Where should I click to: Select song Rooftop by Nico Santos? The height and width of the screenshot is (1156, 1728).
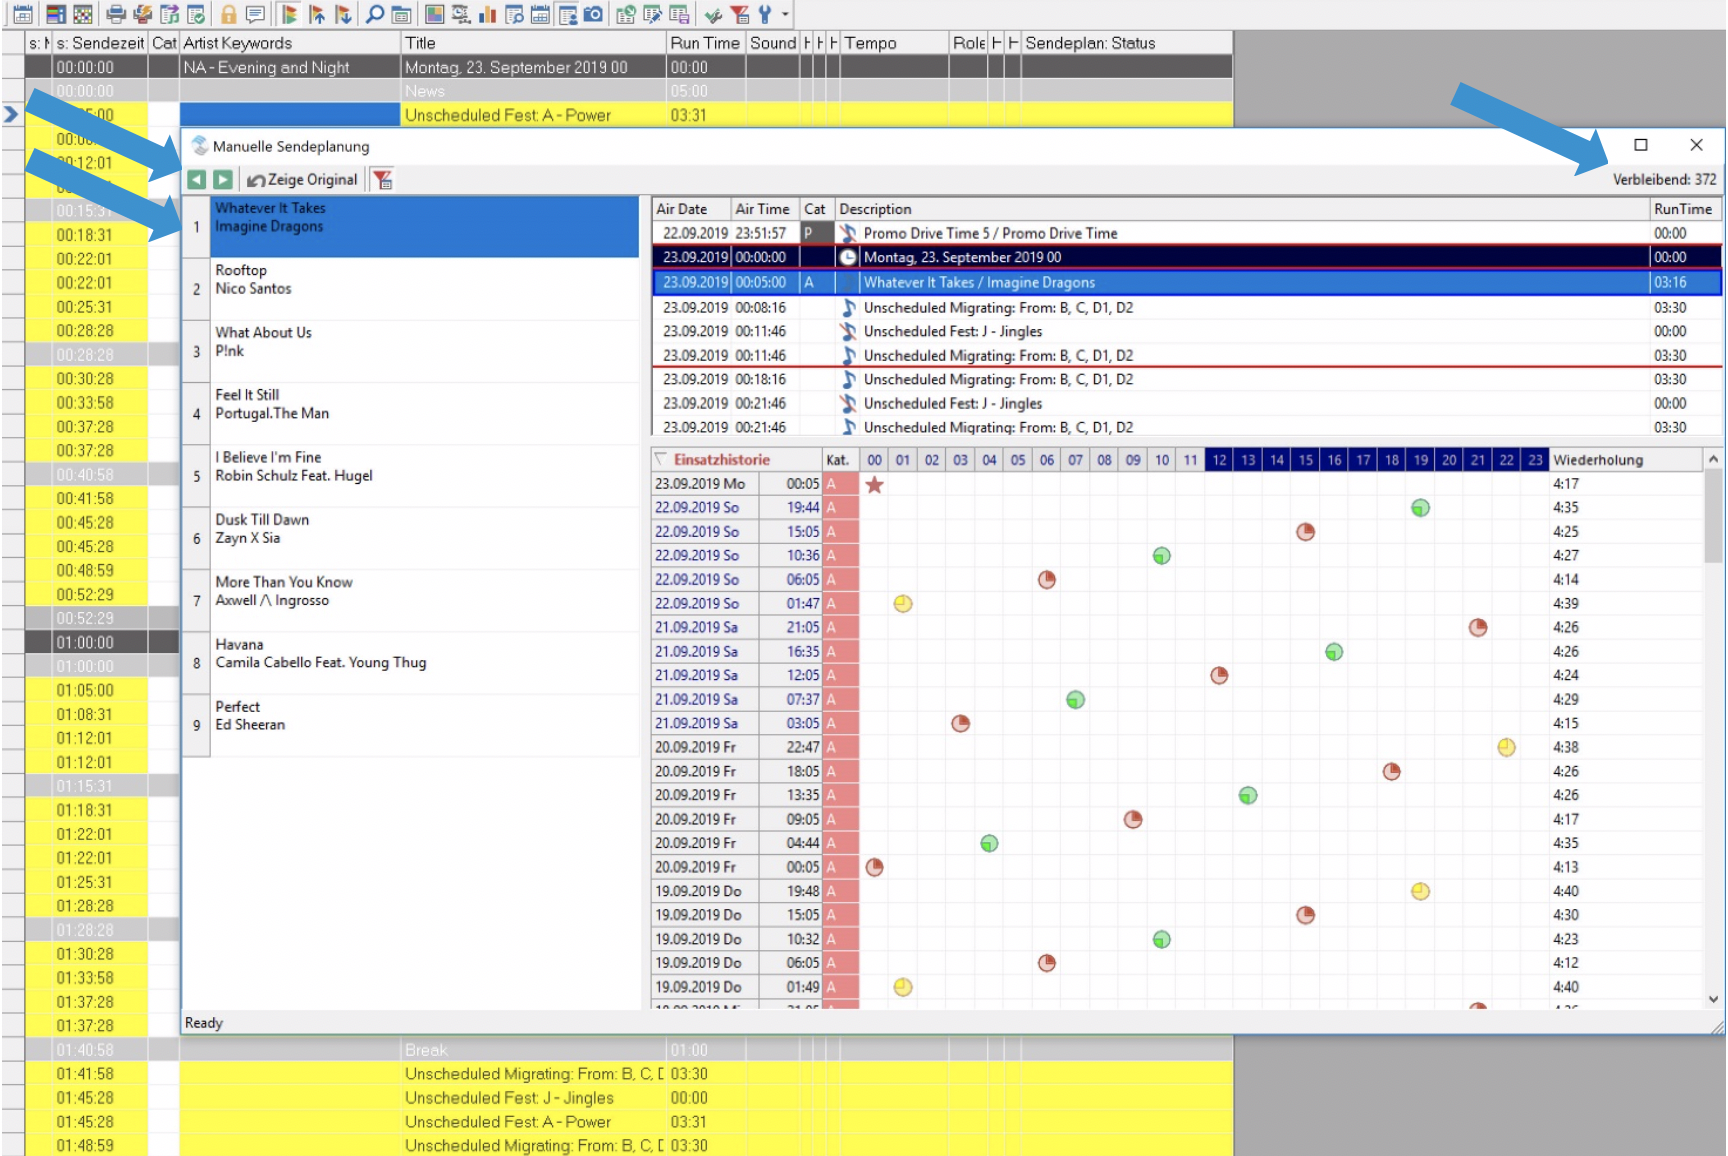[410, 289]
